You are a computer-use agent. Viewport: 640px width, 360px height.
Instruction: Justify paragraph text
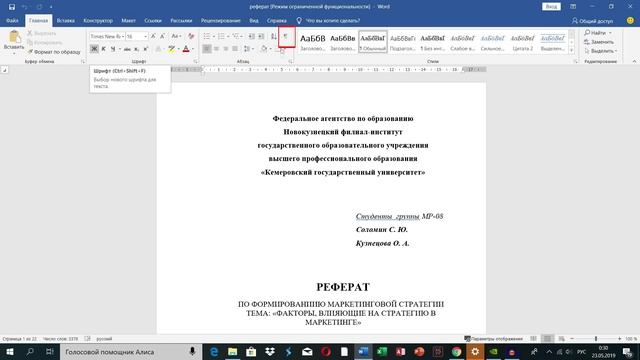click(x=235, y=49)
